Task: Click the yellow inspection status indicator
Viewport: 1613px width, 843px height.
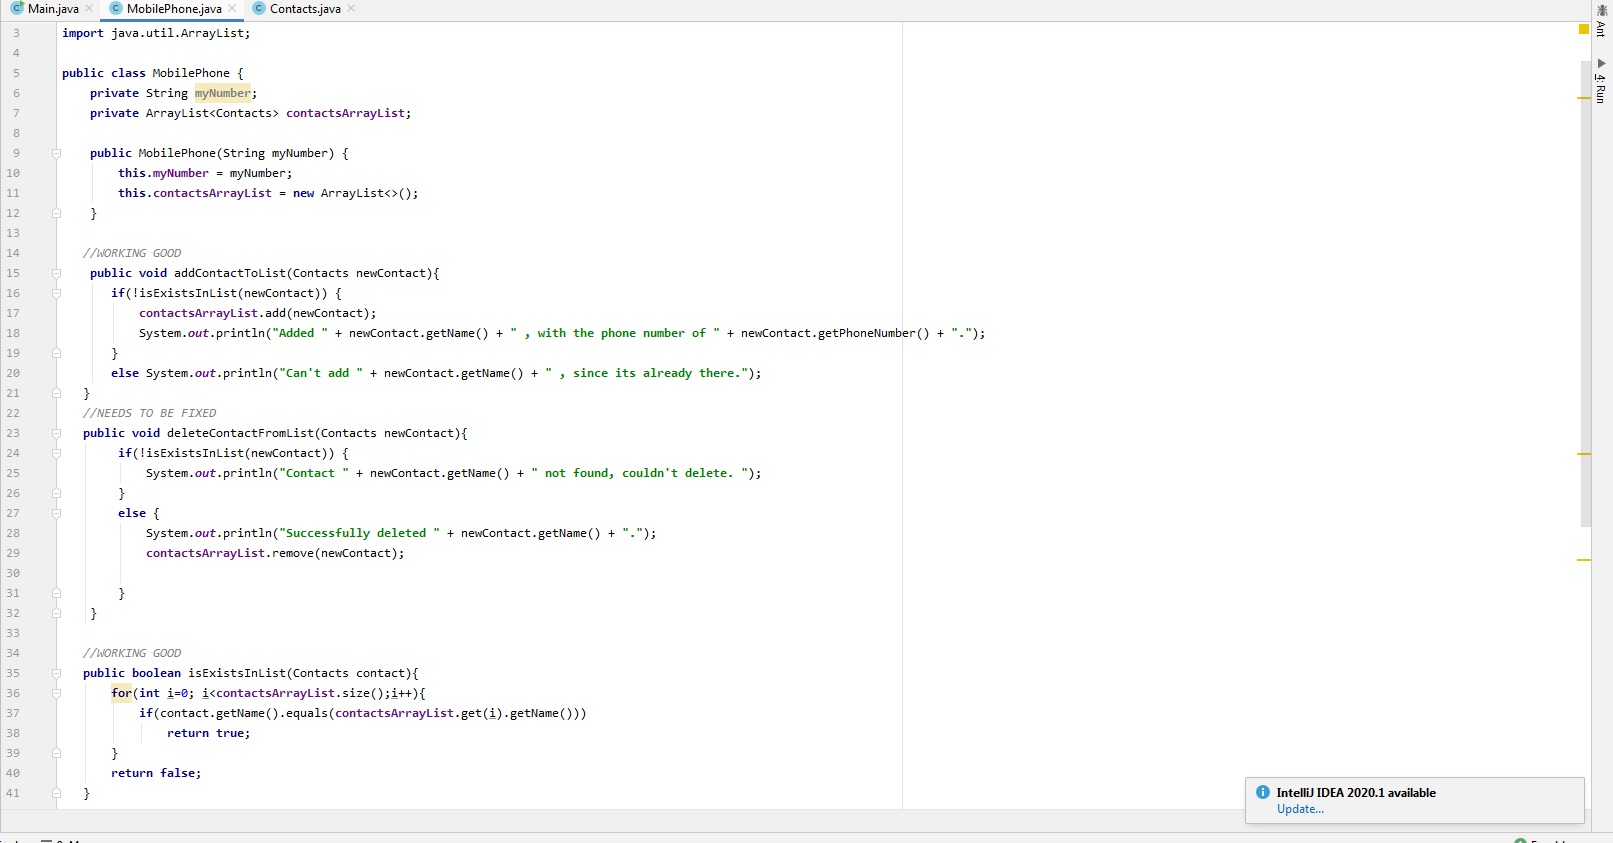Action: click(1584, 29)
